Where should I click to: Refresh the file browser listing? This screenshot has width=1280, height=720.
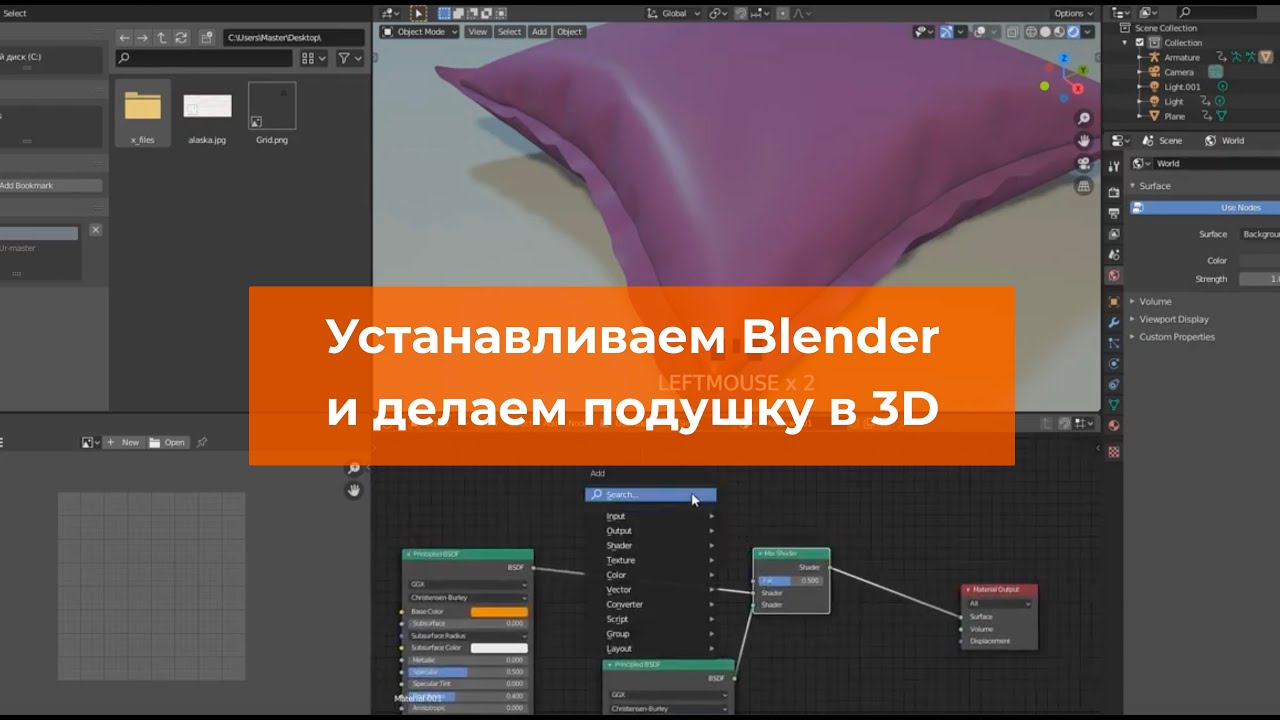click(x=181, y=37)
